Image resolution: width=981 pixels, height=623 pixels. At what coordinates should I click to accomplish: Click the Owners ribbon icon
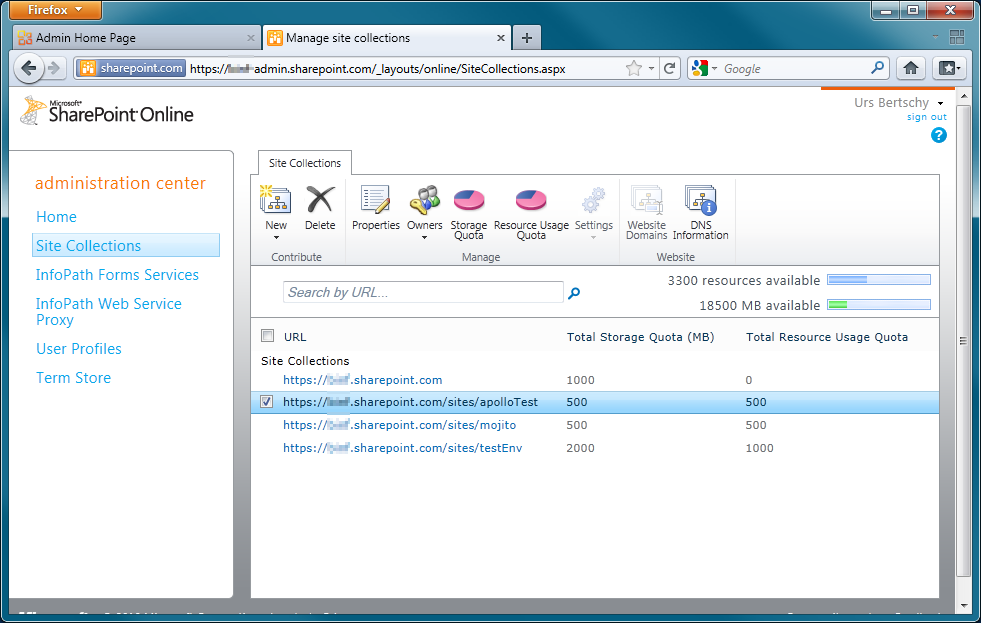pyautogui.click(x=424, y=202)
